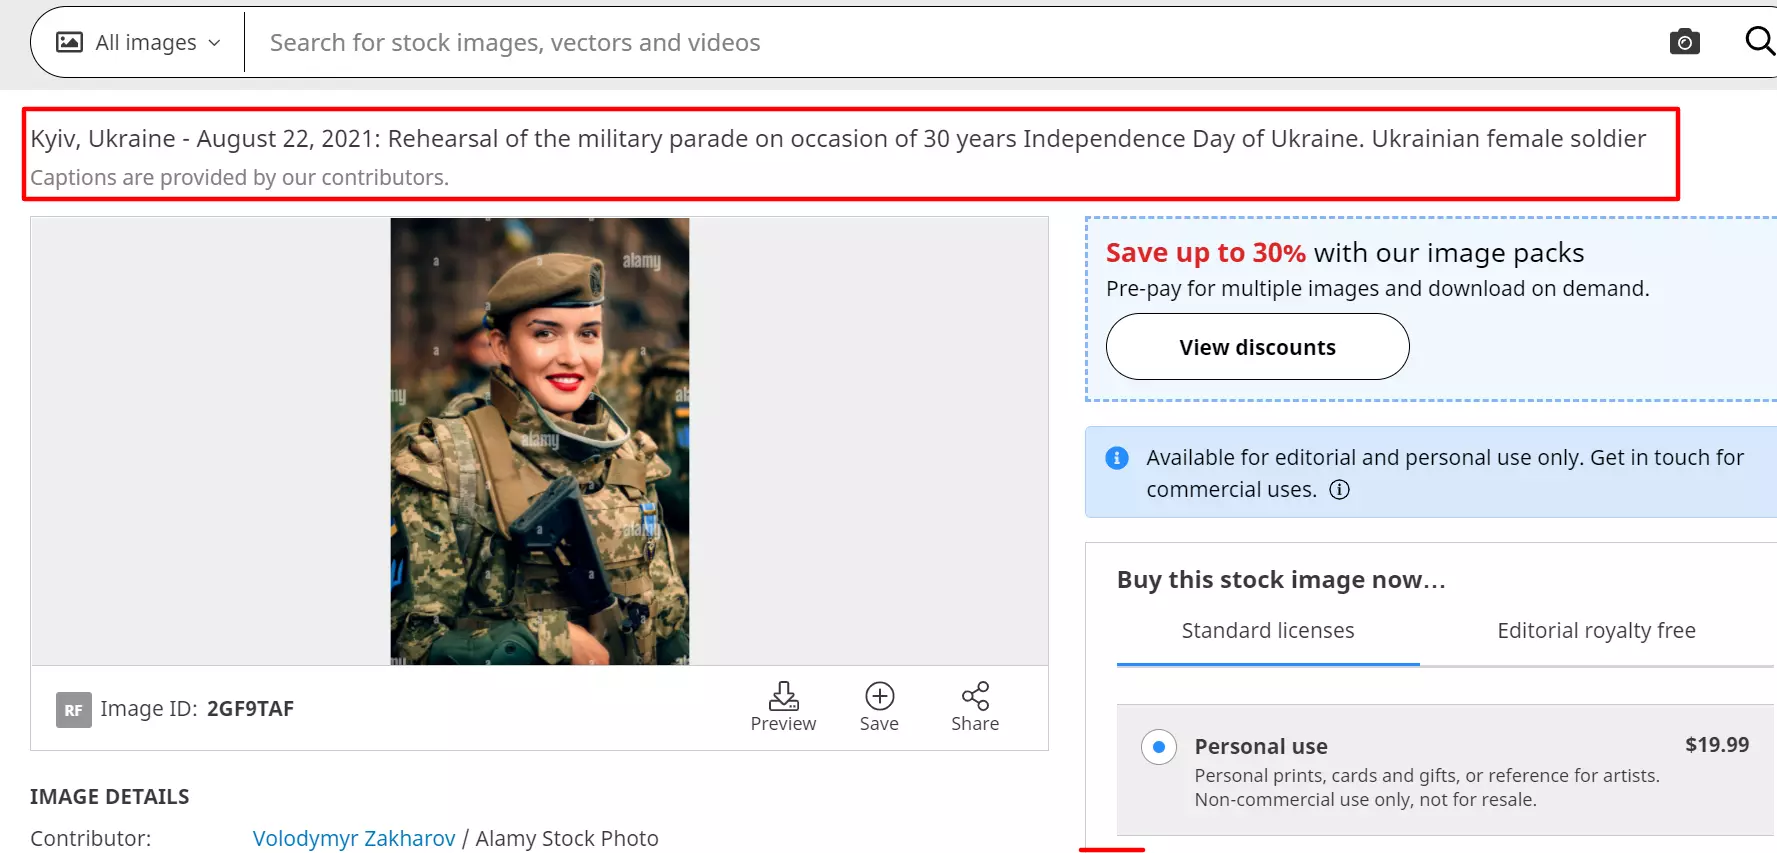Click the image ID 2GF9TAF text
Screen dimensions: 1777x853
(x=250, y=709)
